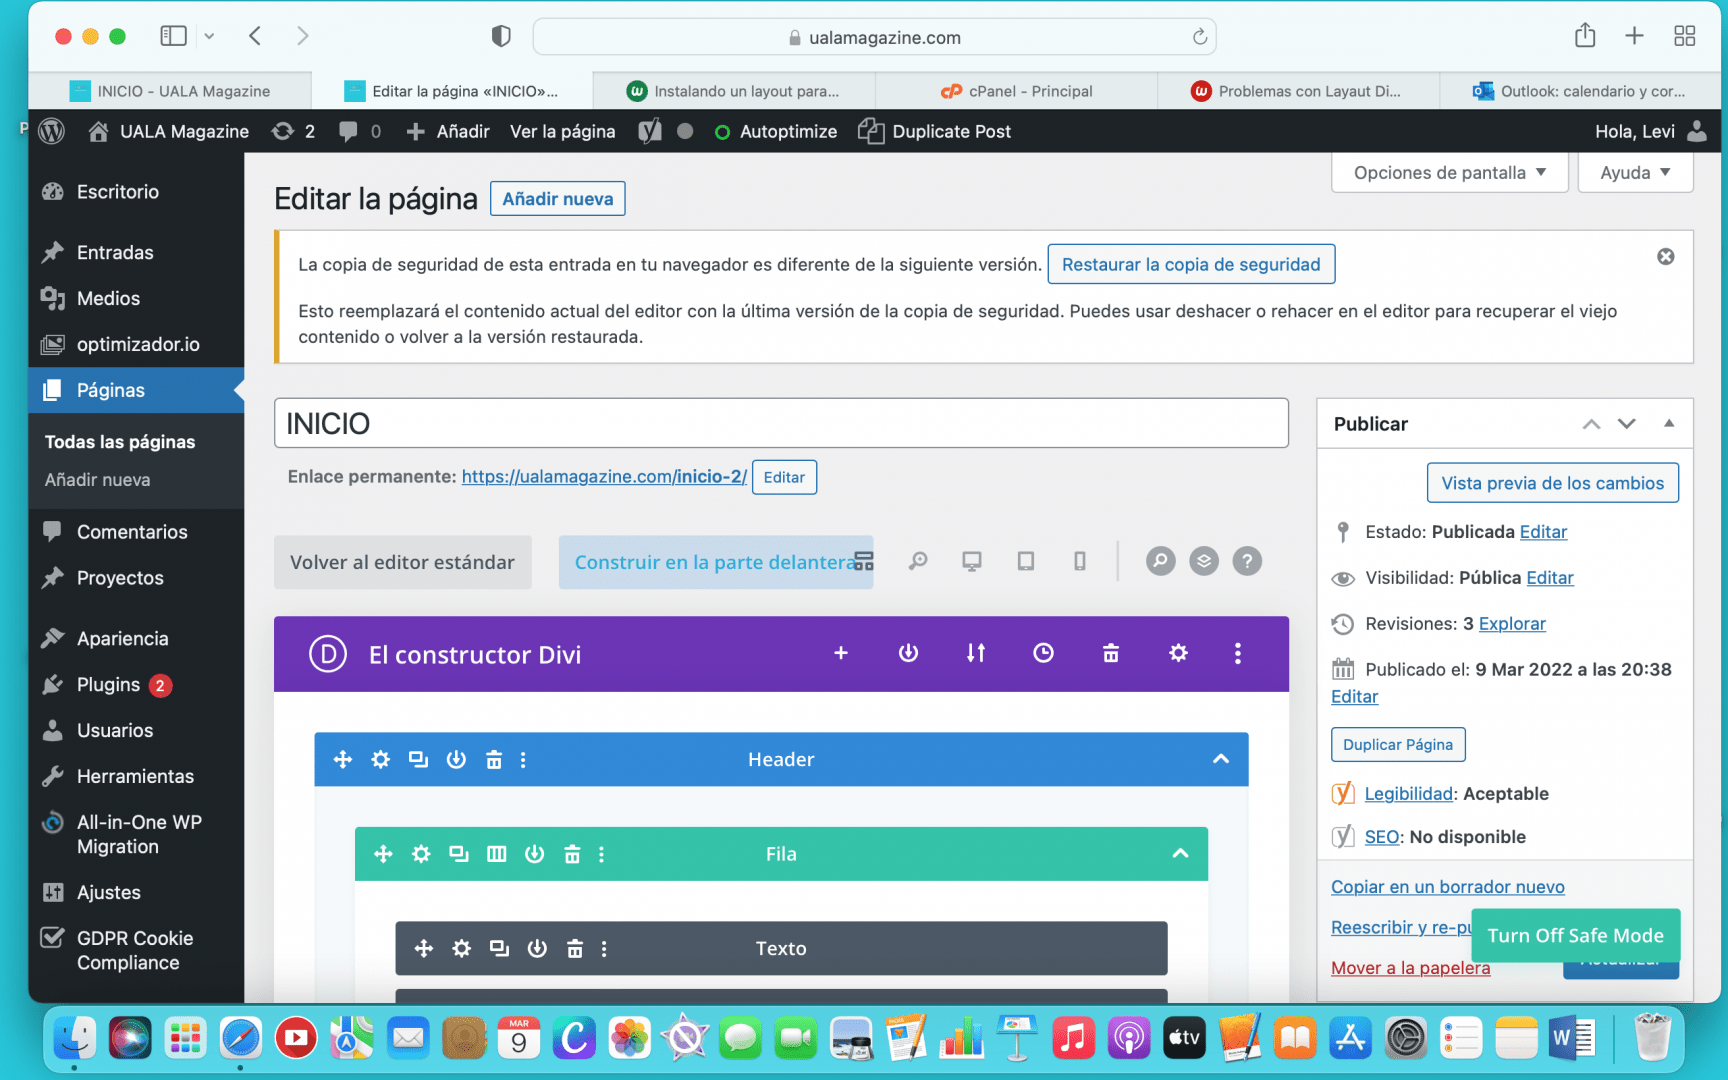Open Microsoft Word from the Dock

pos(1573,1040)
